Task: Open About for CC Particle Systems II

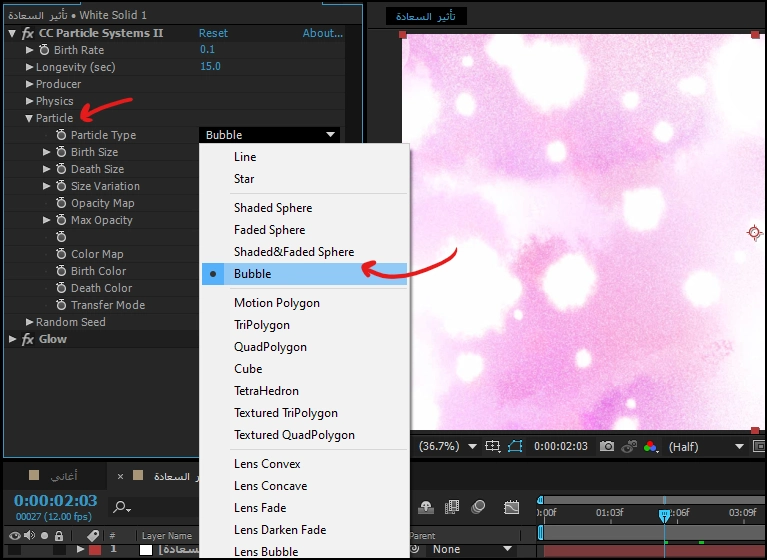Action: (322, 33)
